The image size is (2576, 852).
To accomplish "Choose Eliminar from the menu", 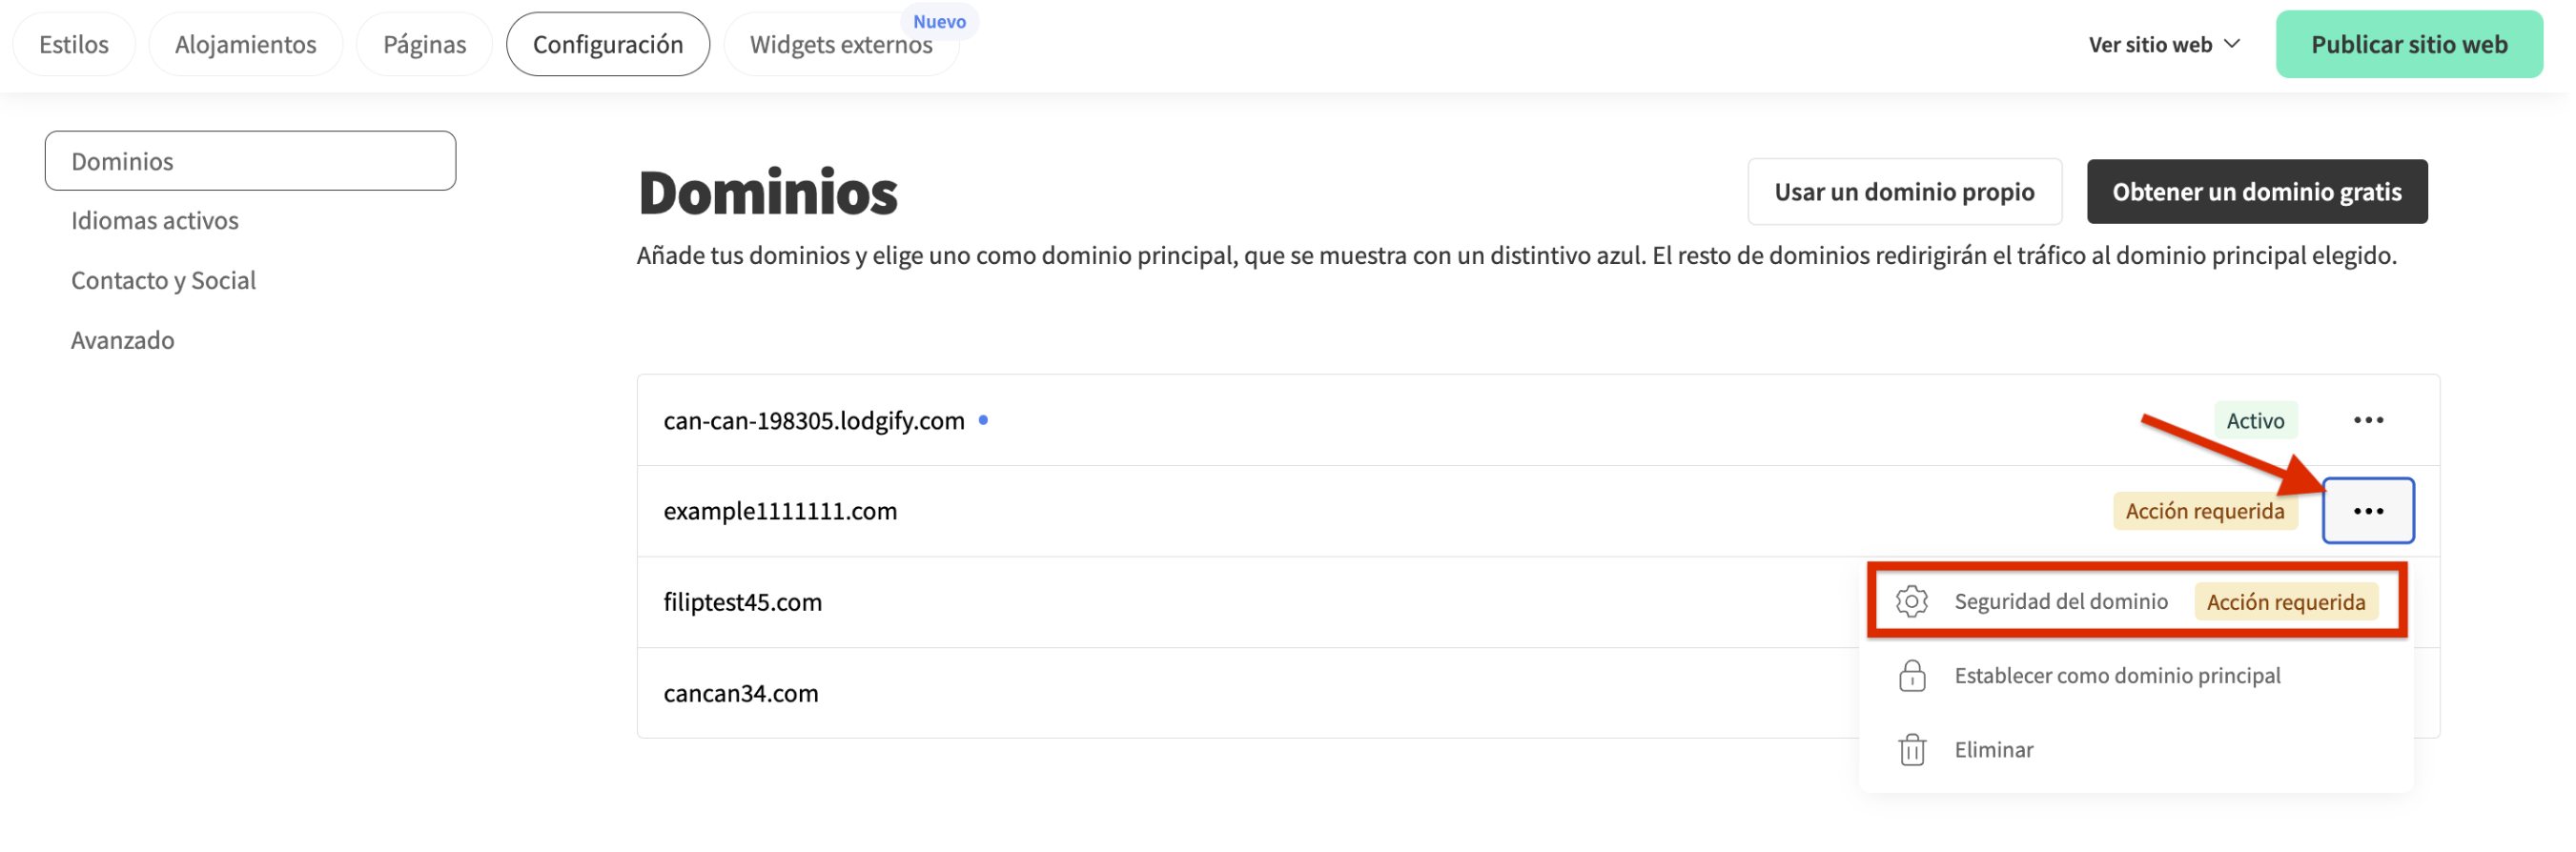I will point(1993,749).
